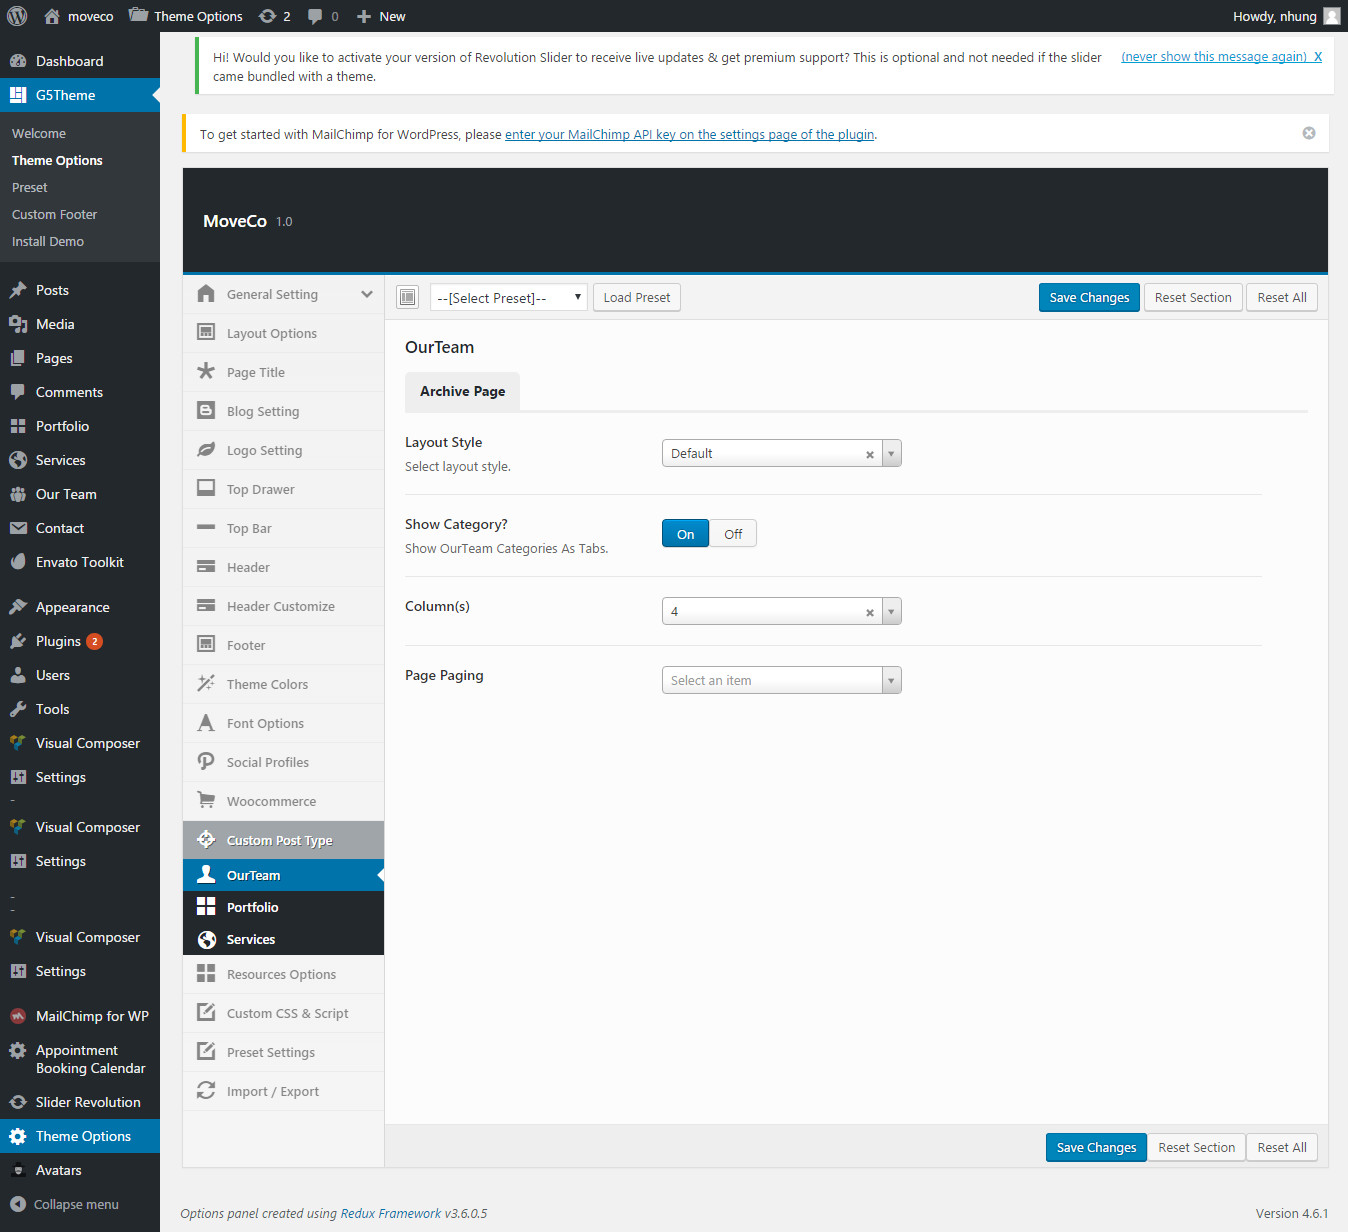Open the Plugins menu with 2 updates
This screenshot has height=1232, width=1348.
pyautogui.click(x=80, y=641)
